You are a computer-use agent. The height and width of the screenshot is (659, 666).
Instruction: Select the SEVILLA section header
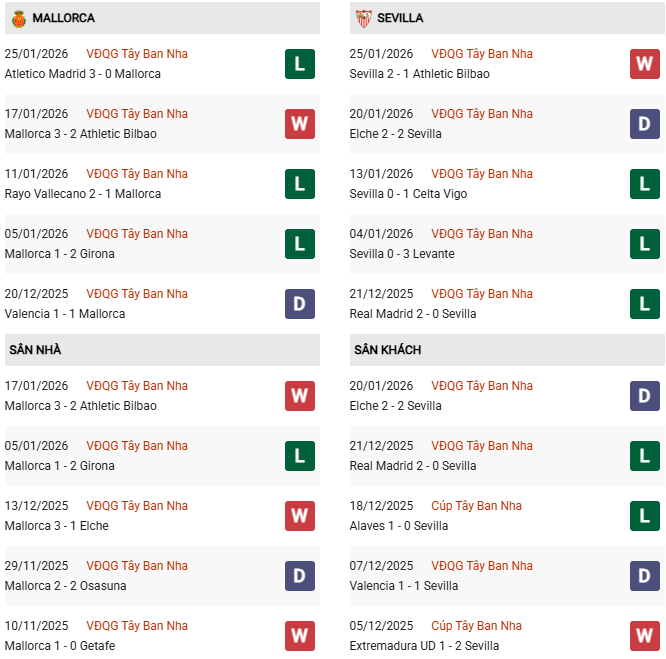[x=401, y=18]
